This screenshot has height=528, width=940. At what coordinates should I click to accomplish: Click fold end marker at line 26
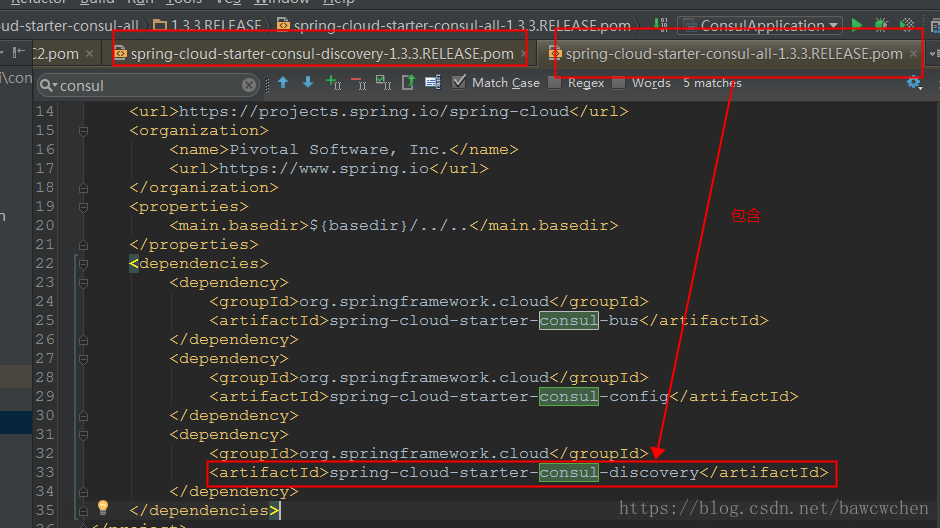pos(83,340)
